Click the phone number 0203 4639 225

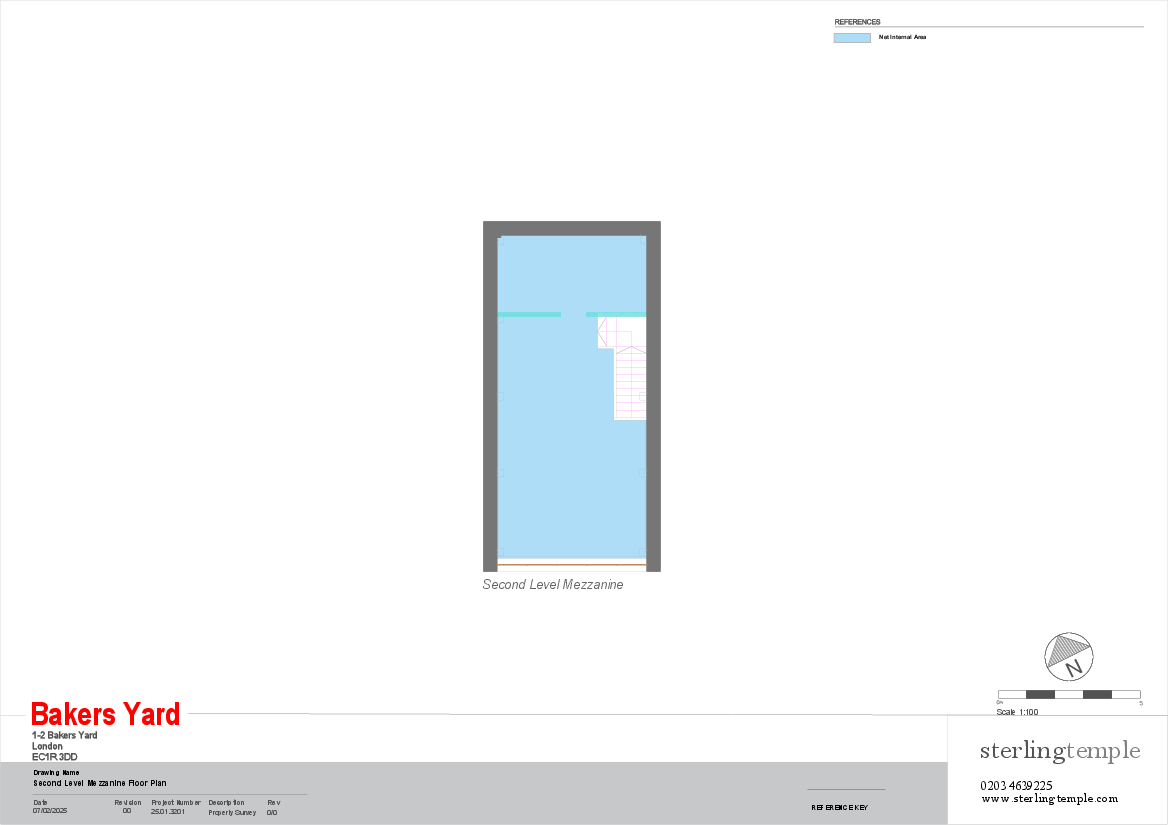[1016, 786]
